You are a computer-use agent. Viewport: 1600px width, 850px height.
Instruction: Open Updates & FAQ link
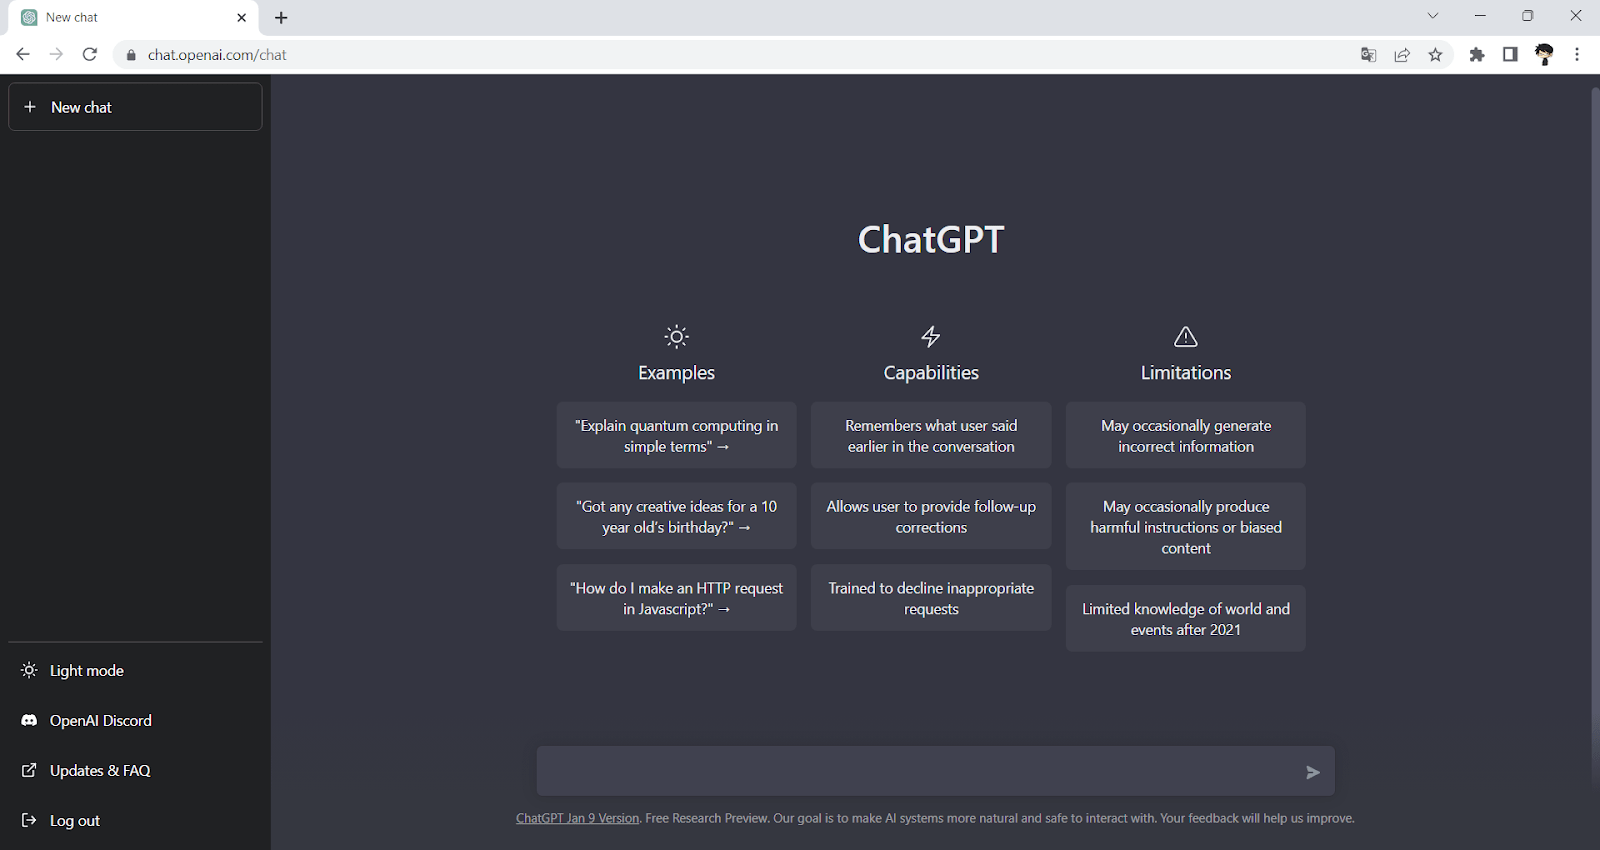(x=135, y=770)
